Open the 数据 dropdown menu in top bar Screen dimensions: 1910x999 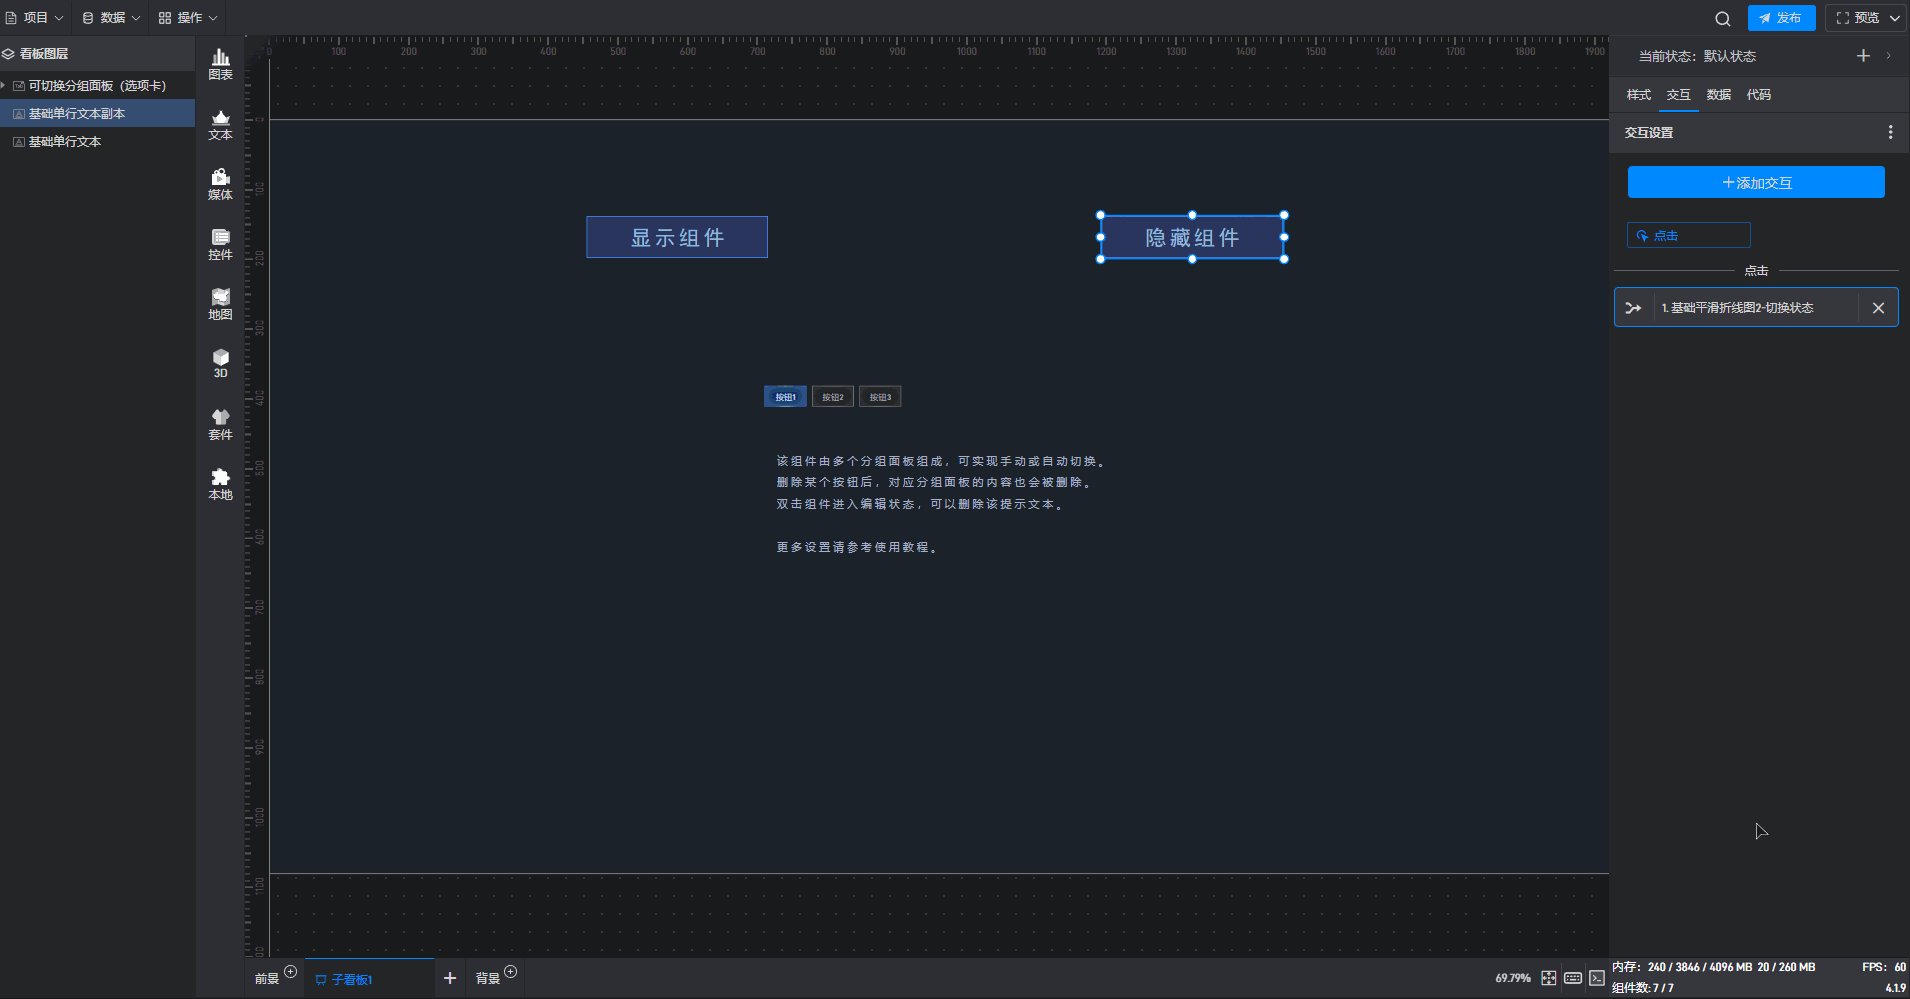111,18
